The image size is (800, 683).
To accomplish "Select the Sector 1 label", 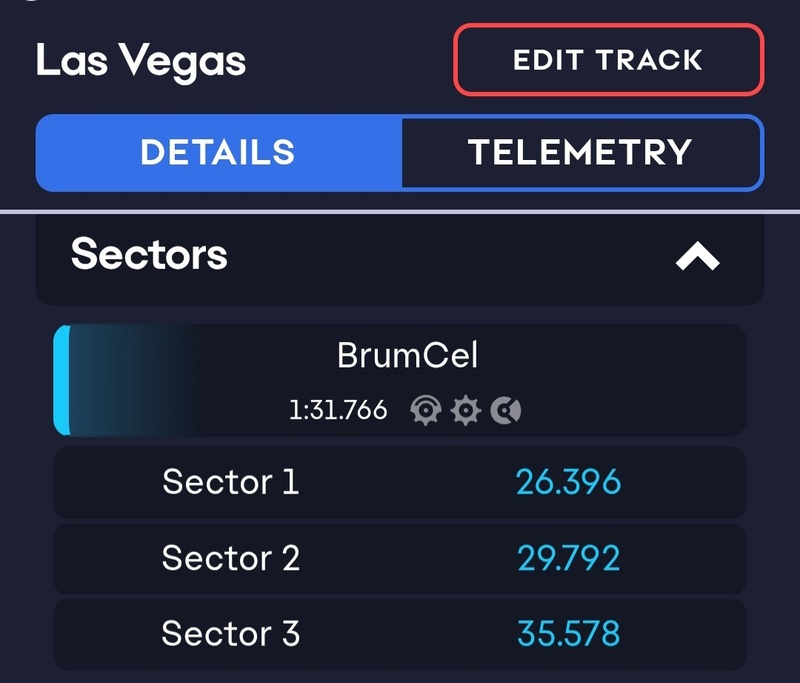I will (x=230, y=482).
